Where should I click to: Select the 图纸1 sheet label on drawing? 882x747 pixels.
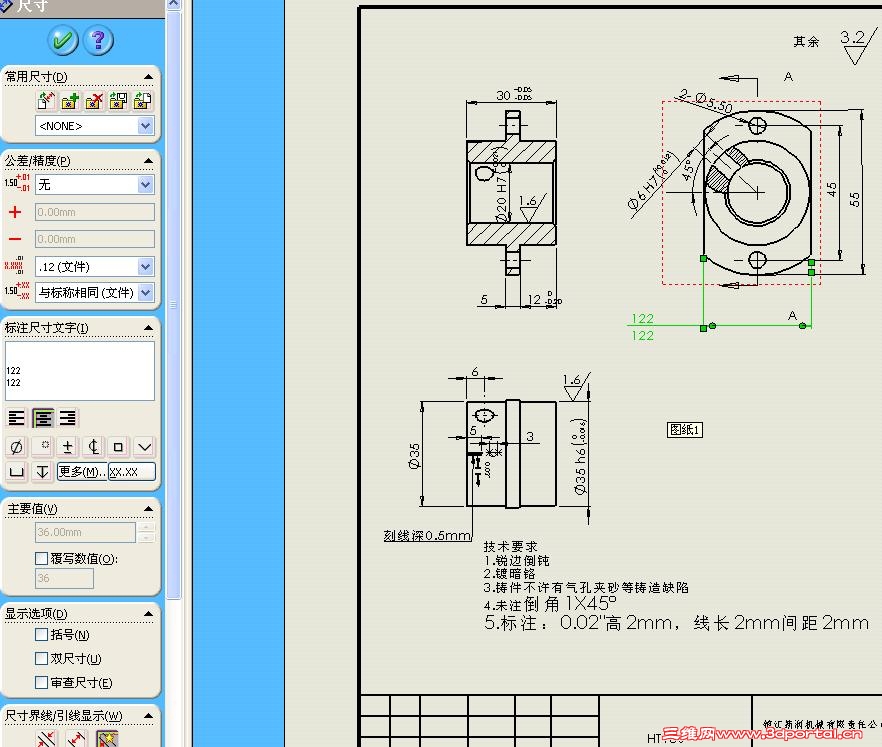[685, 430]
